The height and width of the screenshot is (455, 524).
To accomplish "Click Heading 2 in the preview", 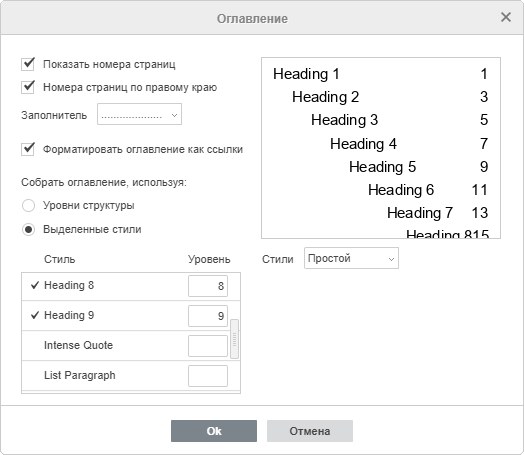I will coord(325,97).
